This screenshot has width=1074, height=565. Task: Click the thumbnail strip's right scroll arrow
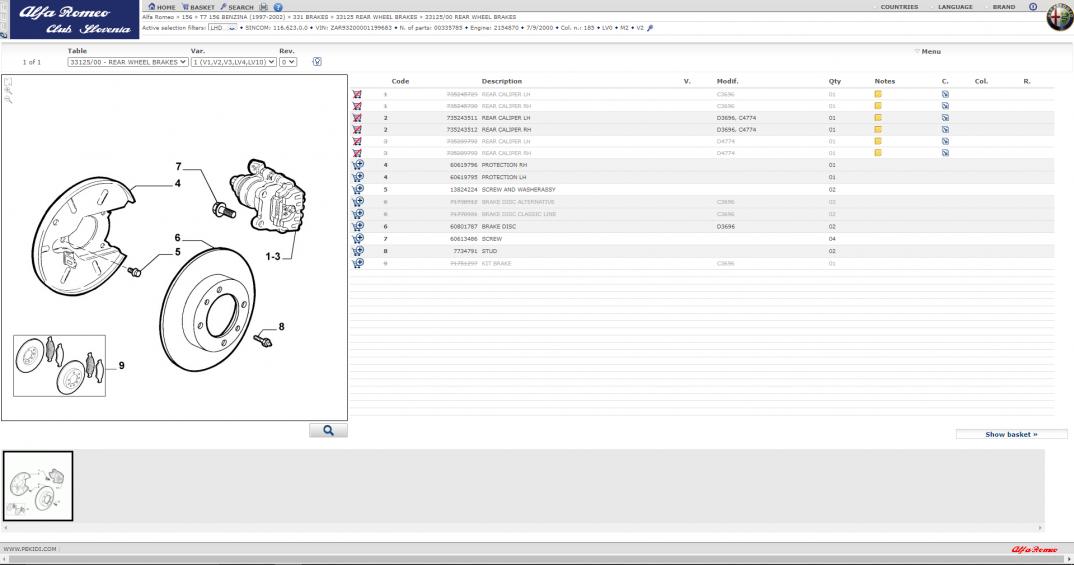pos(1041,528)
